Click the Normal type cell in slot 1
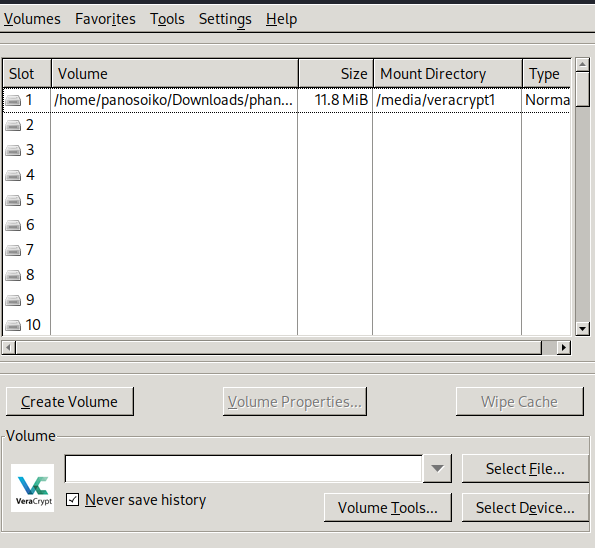 [547, 100]
